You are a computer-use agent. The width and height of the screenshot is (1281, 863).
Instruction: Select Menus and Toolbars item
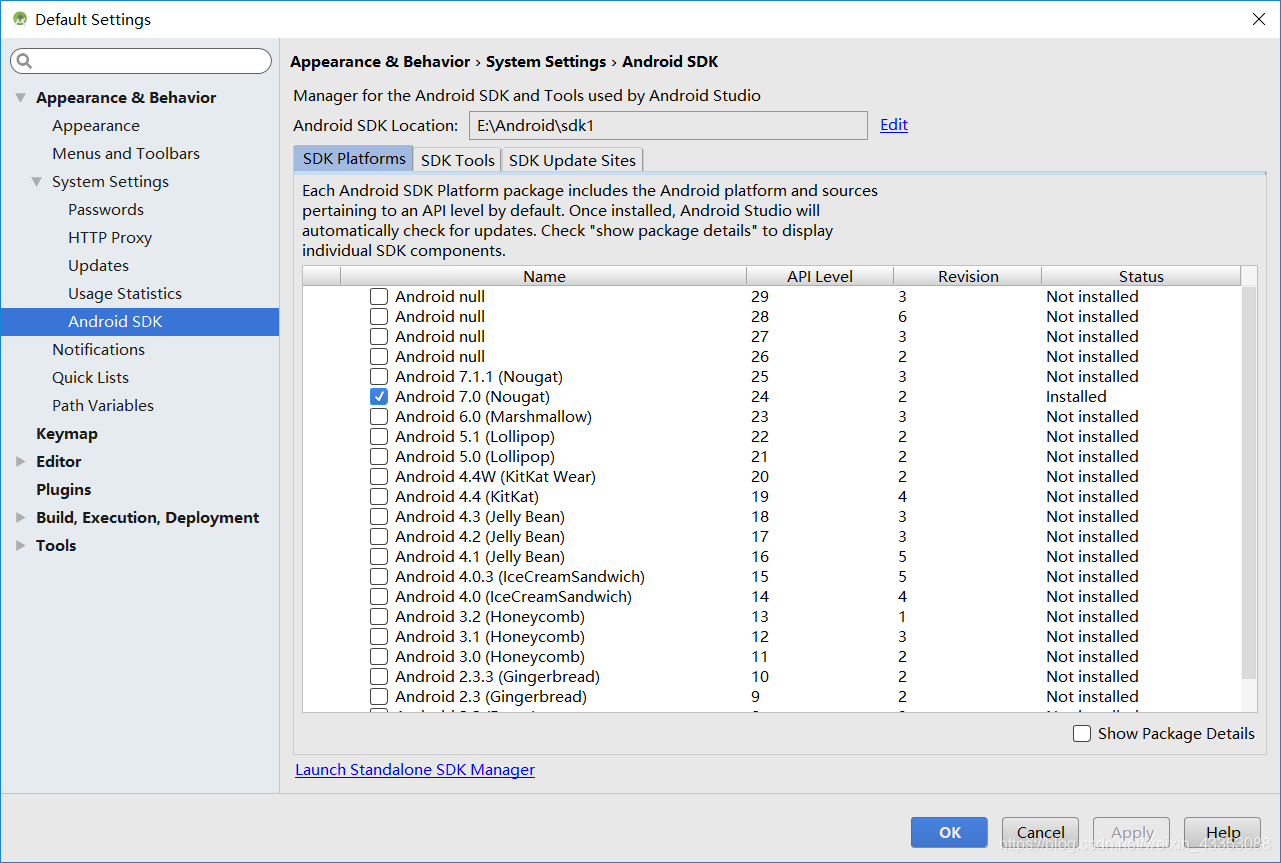pos(126,154)
